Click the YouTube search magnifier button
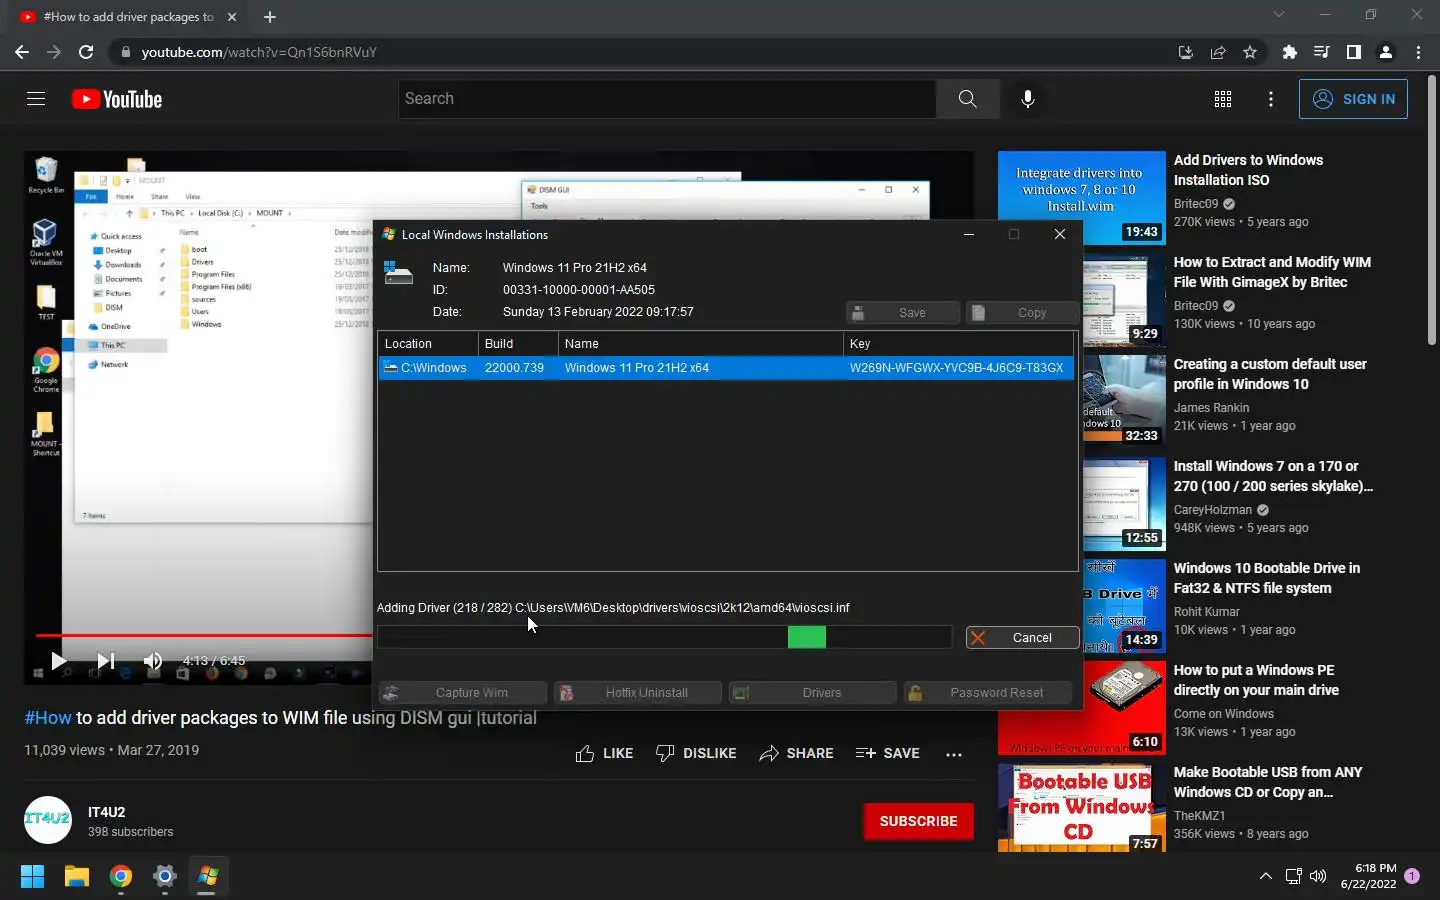 [x=967, y=99]
